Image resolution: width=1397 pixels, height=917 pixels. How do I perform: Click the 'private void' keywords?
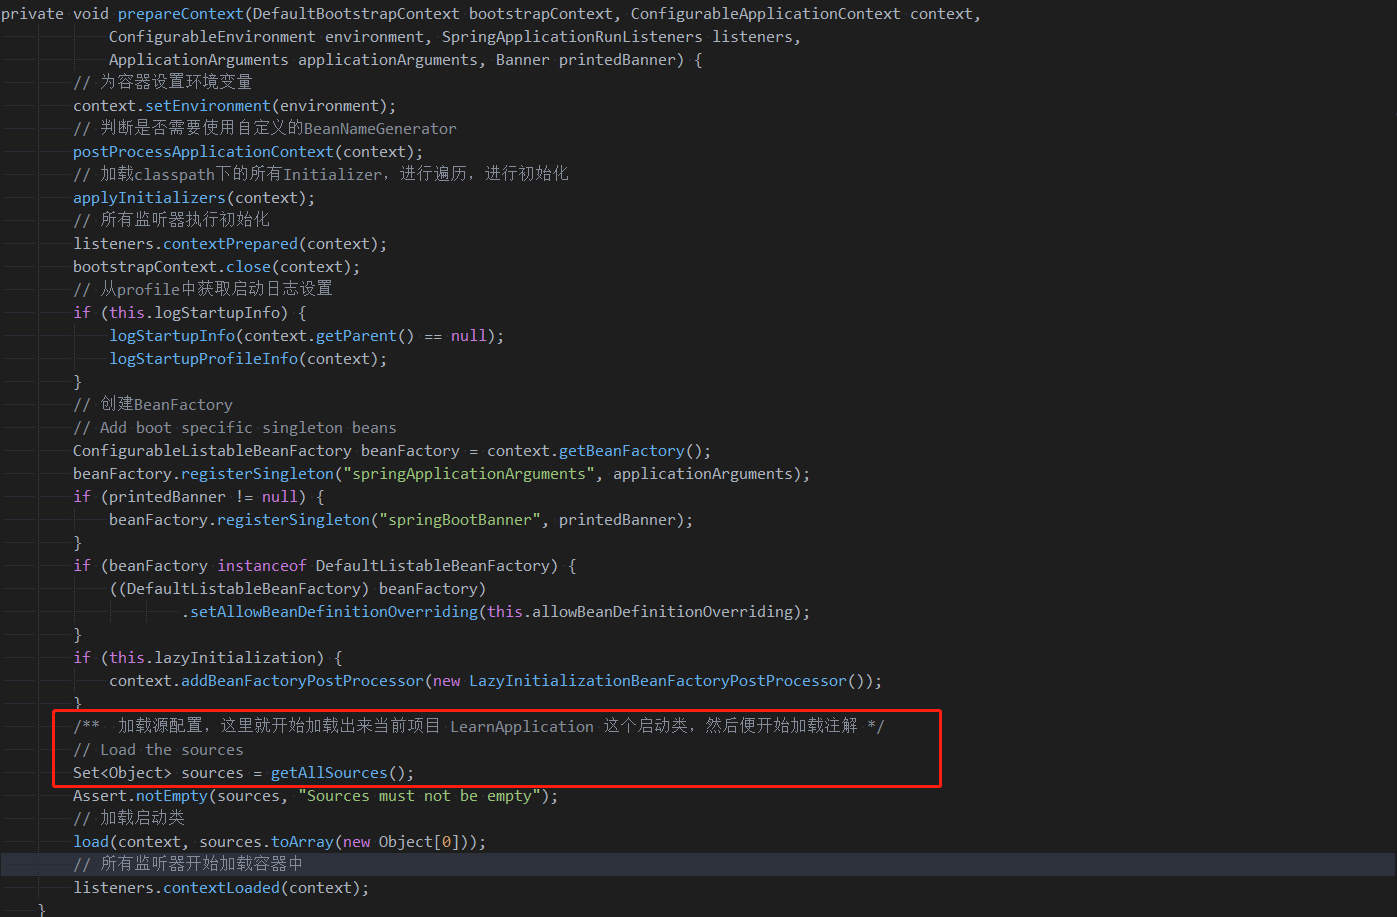click(55, 14)
